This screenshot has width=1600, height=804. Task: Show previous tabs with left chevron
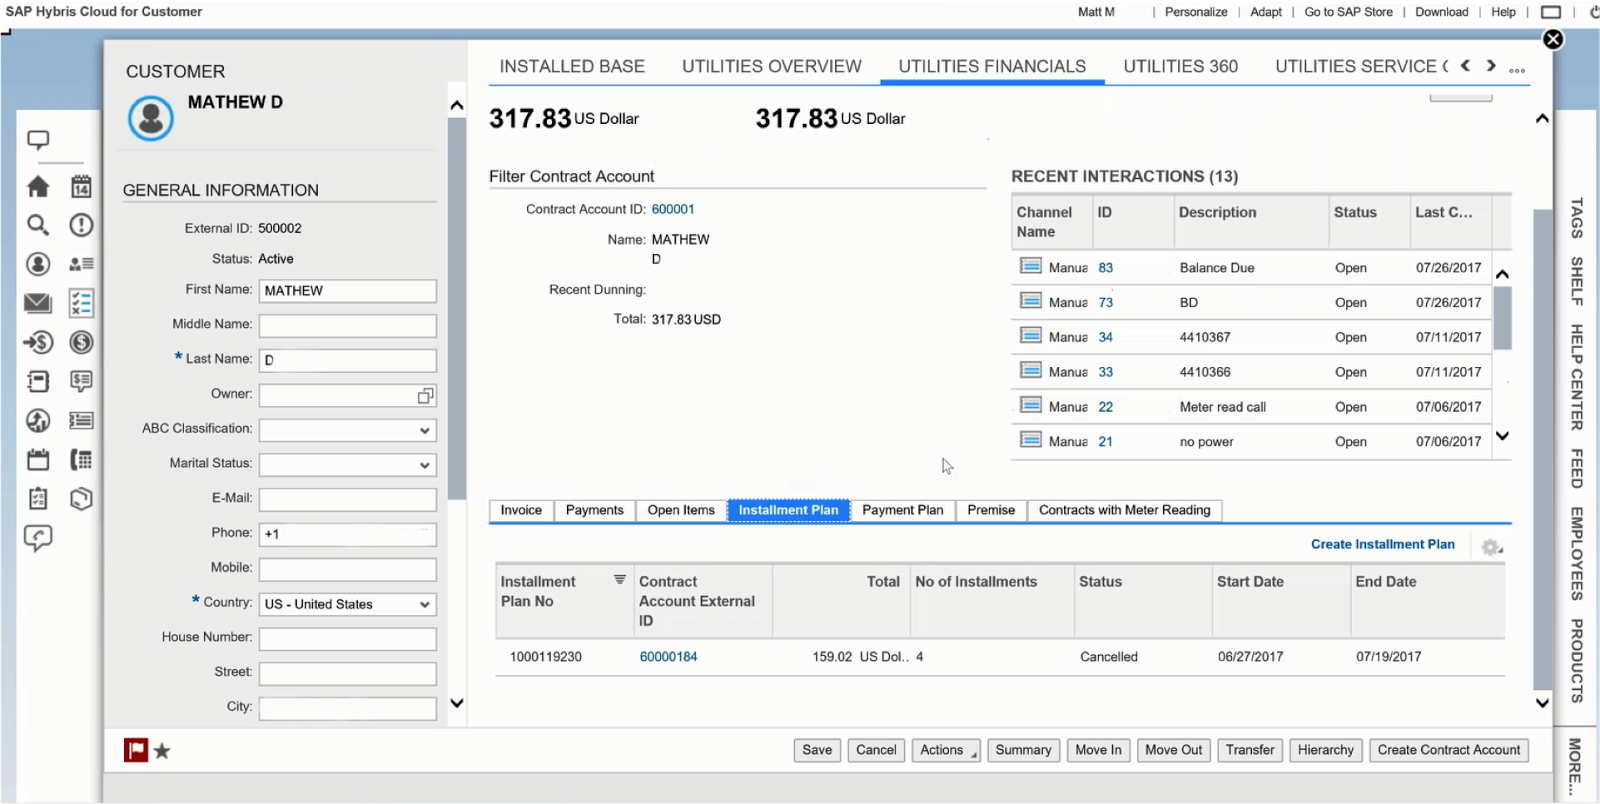1465,65
